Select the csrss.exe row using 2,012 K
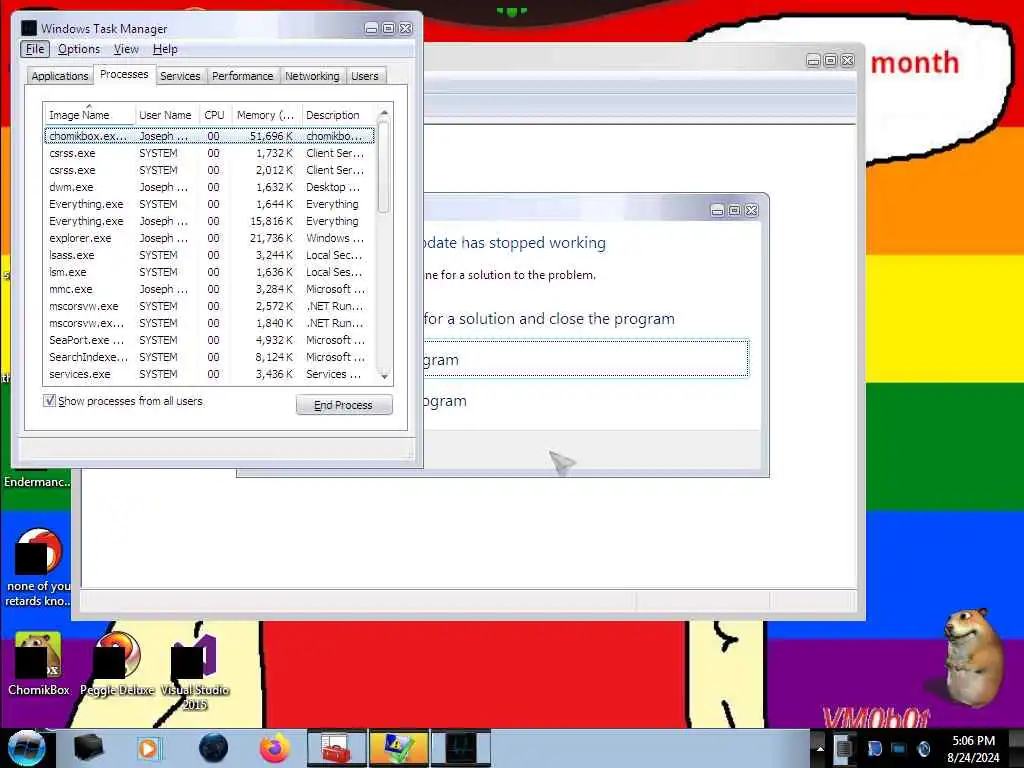This screenshot has width=1024, height=768. (x=209, y=170)
